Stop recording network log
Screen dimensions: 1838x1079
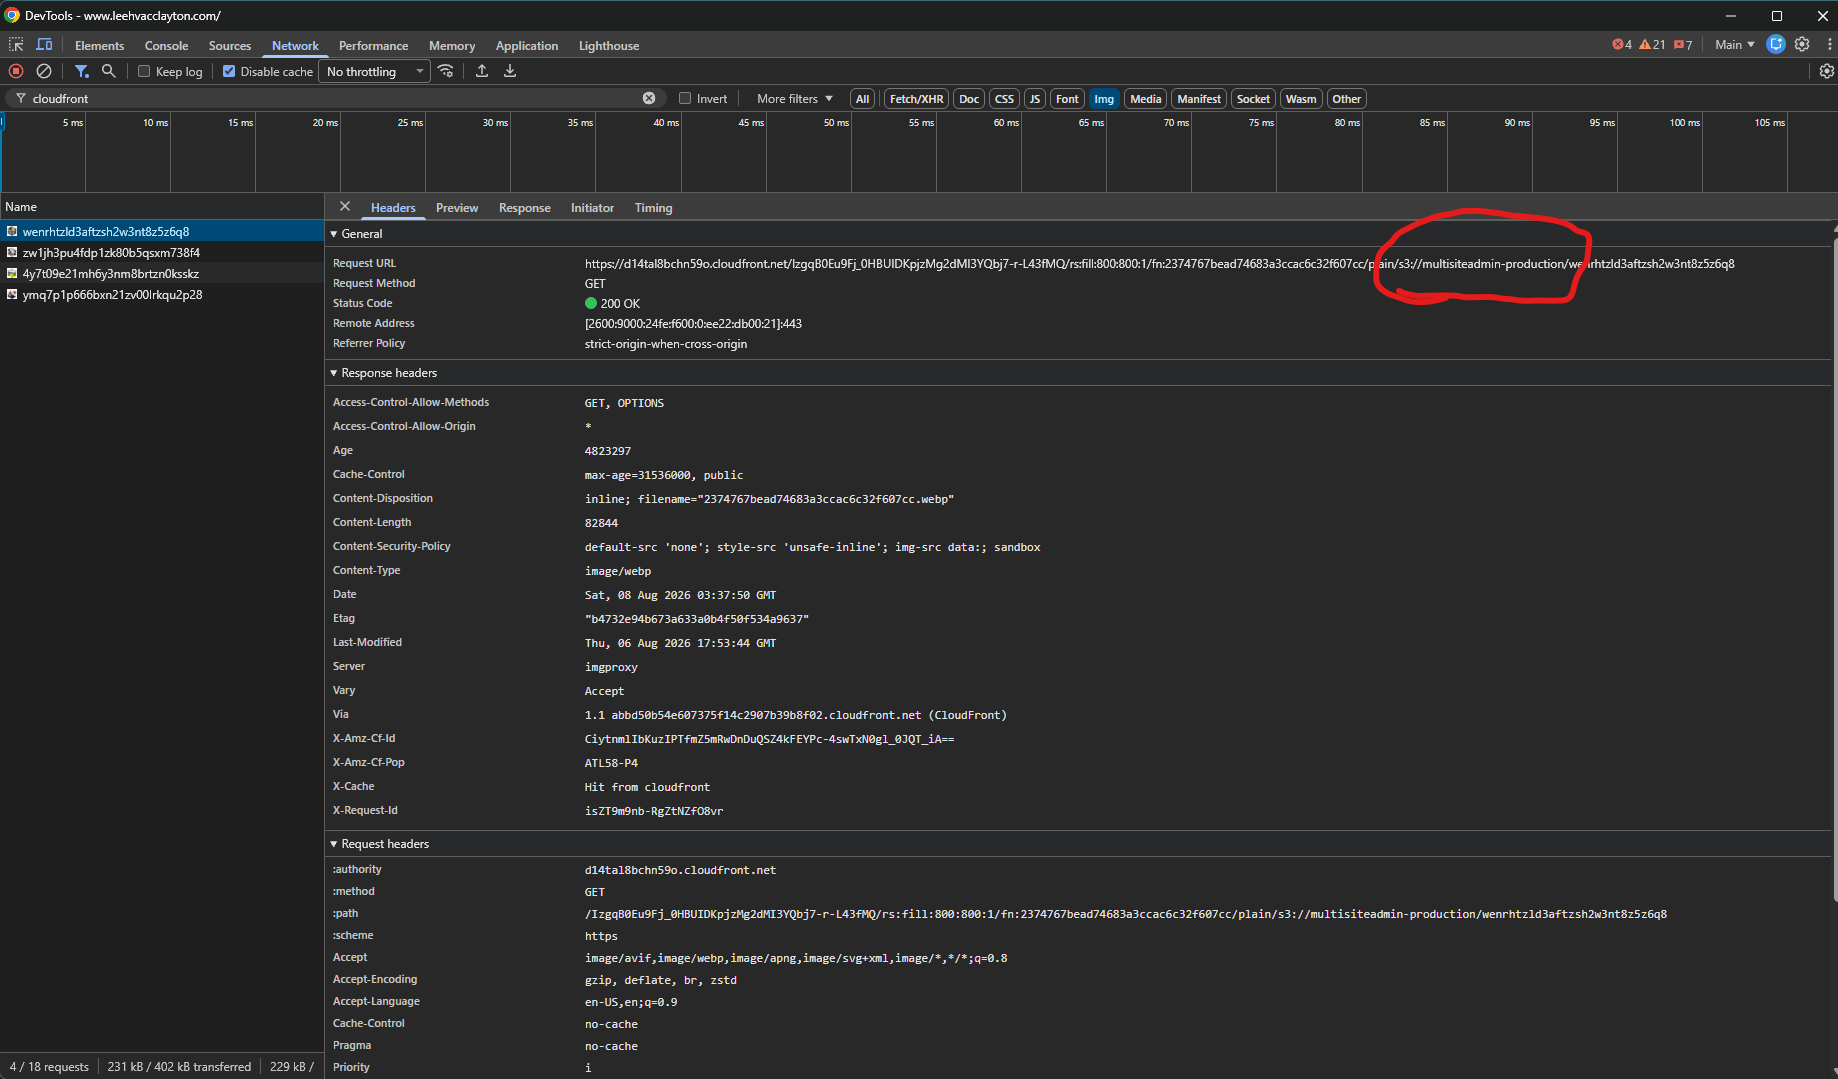coord(16,71)
